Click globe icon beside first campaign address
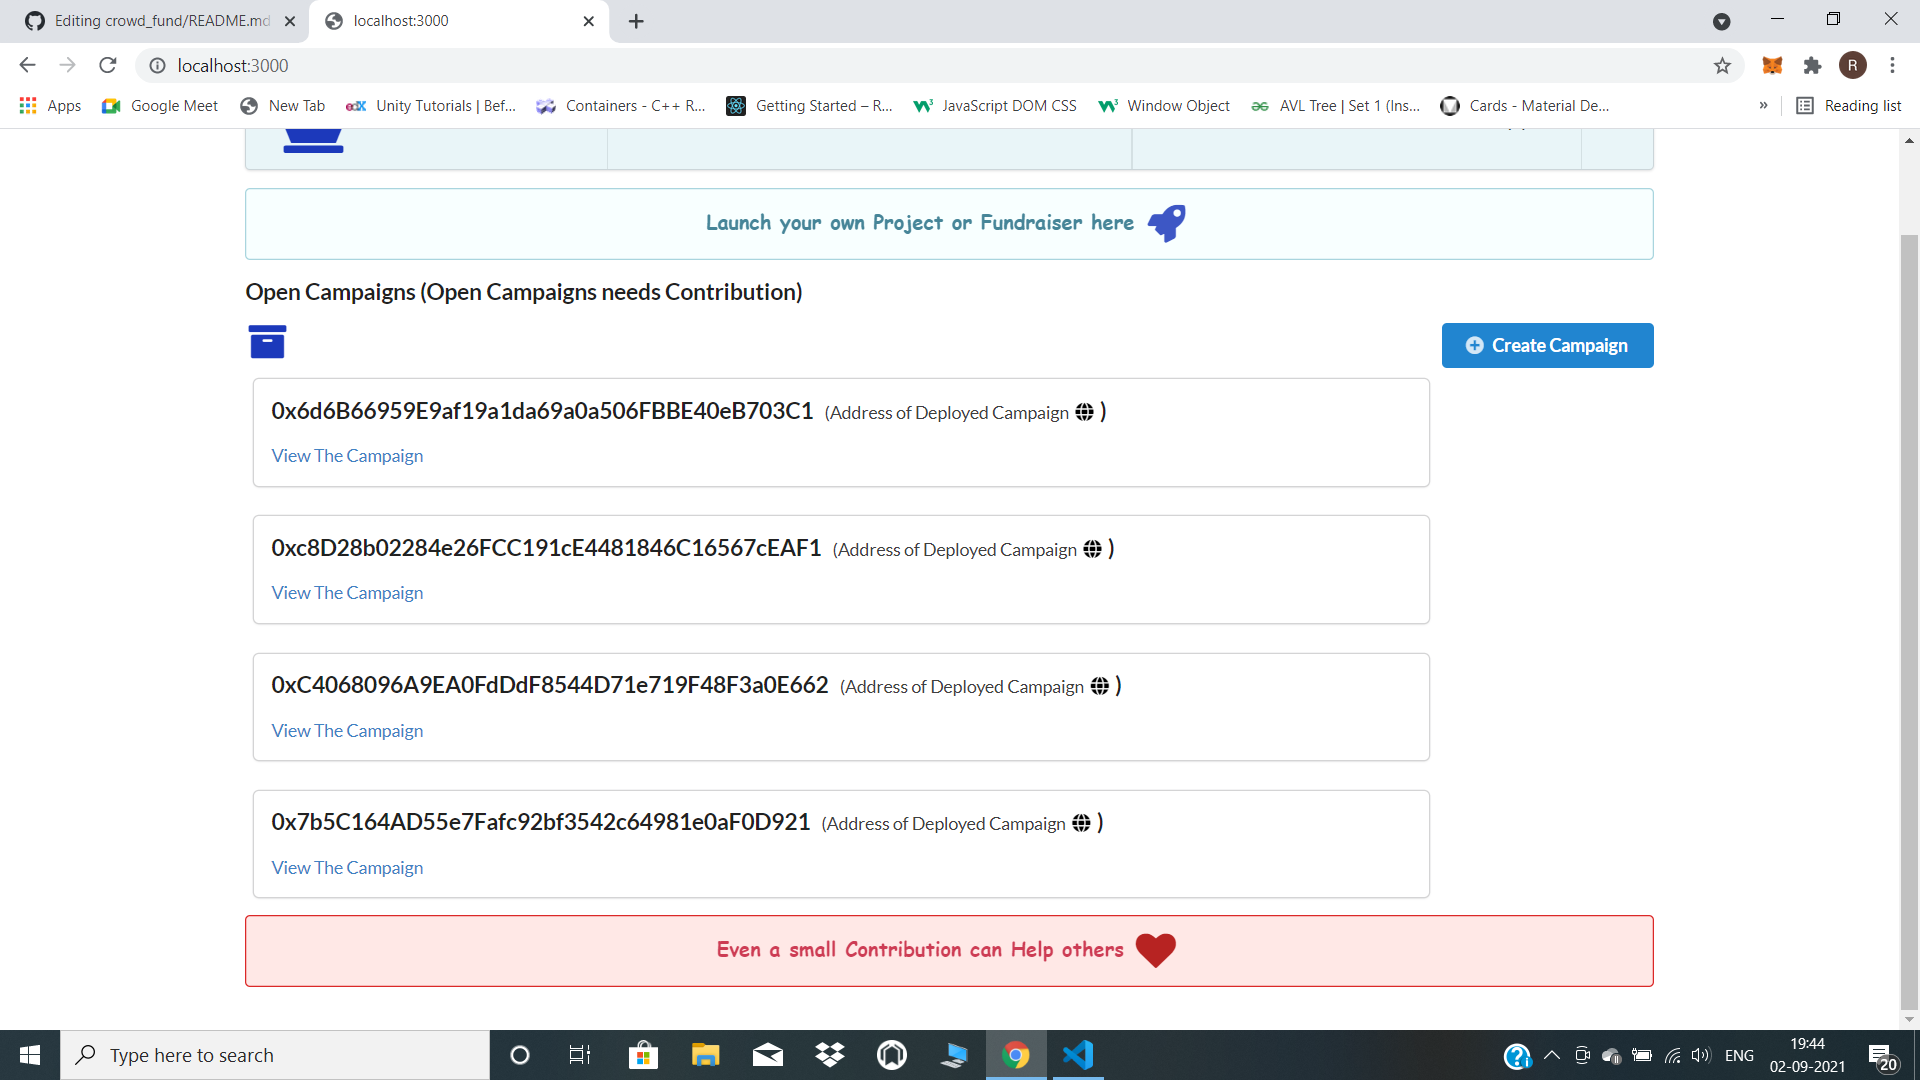This screenshot has width=1920, height=1080. pos(1084,413)
